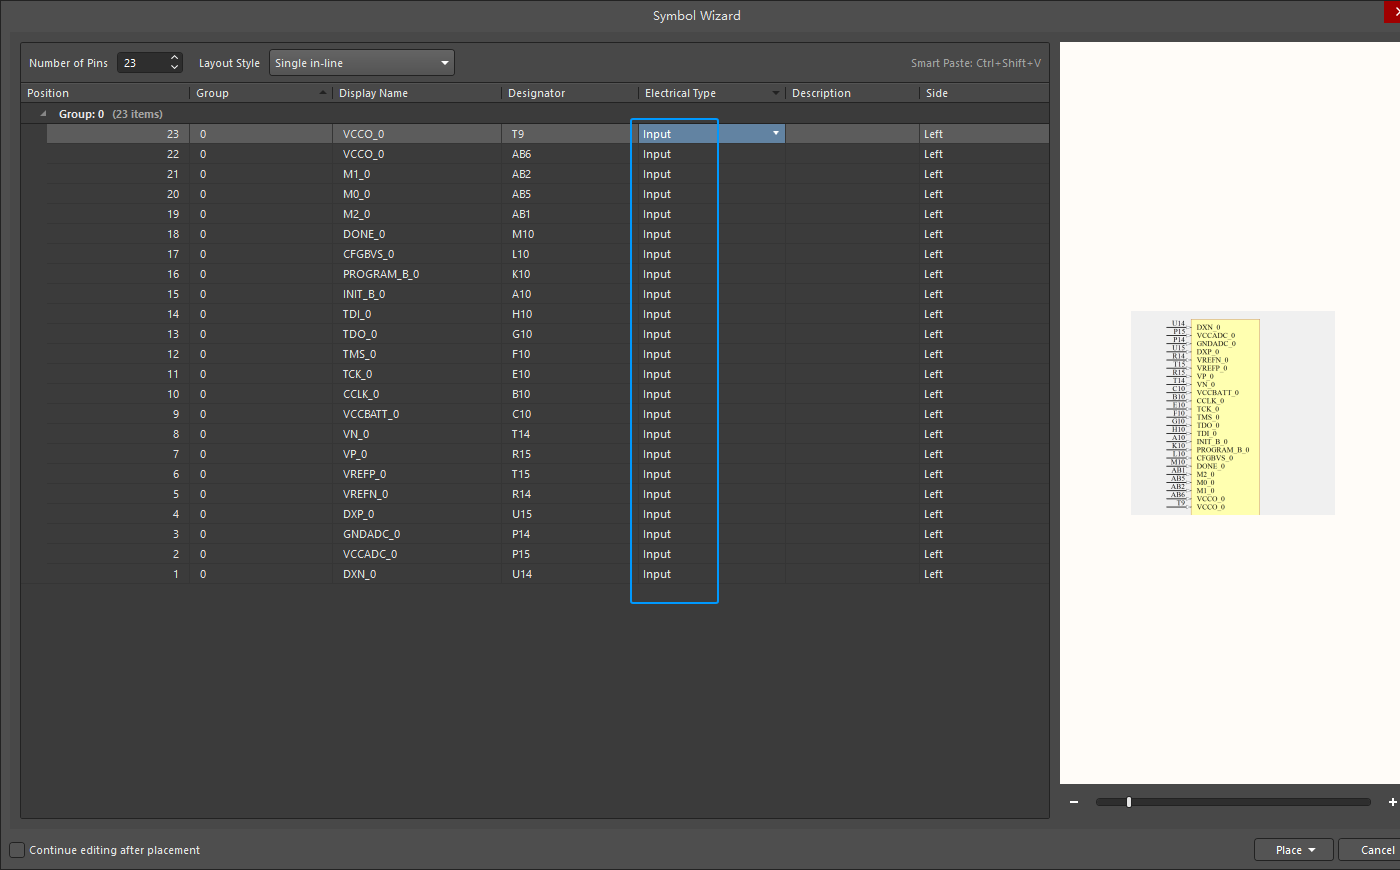
Task: Click the symbol preview thumbnail
Action: coord(1232,413)
